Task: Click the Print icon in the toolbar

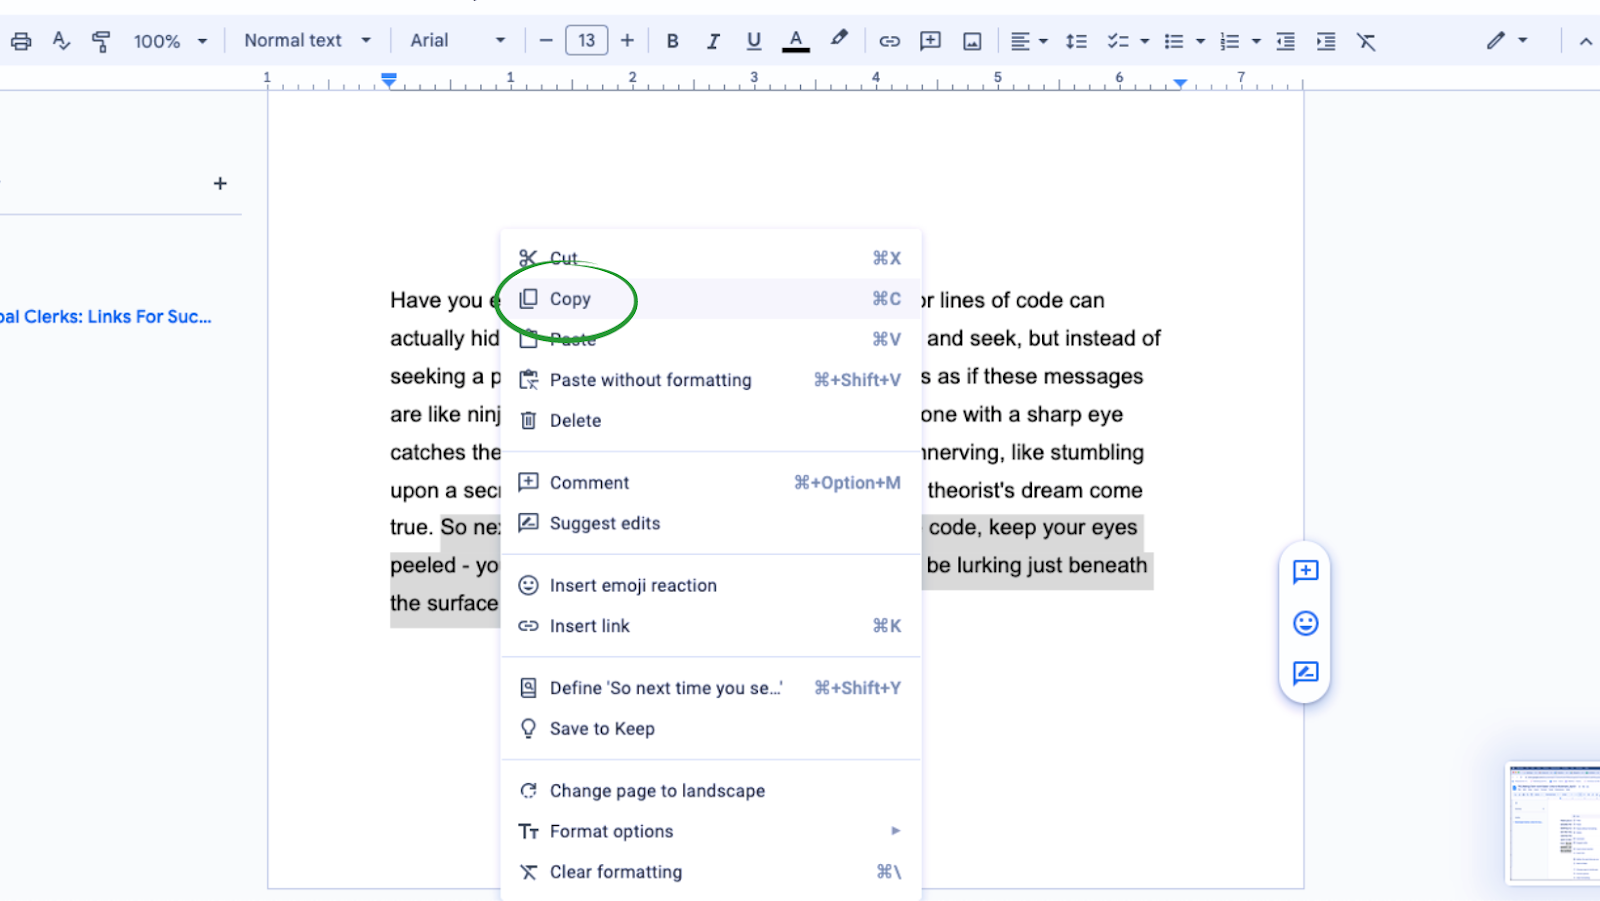Action: (x=21, y=41)
